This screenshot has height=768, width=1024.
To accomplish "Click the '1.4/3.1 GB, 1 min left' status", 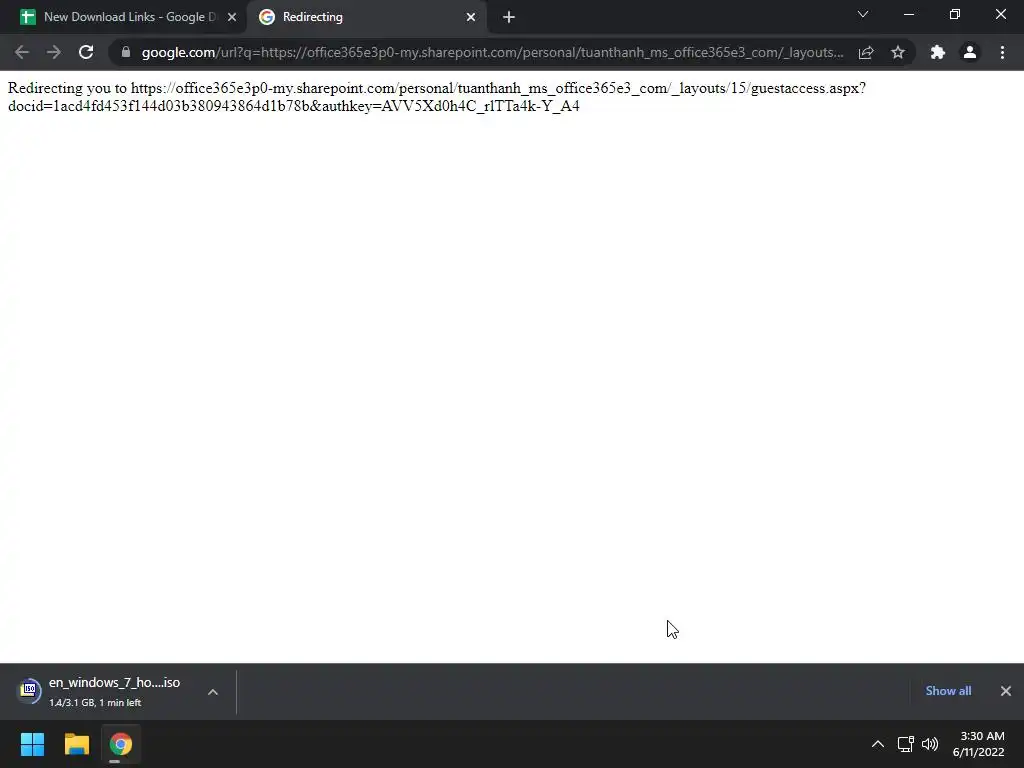I will coord(95,703).
